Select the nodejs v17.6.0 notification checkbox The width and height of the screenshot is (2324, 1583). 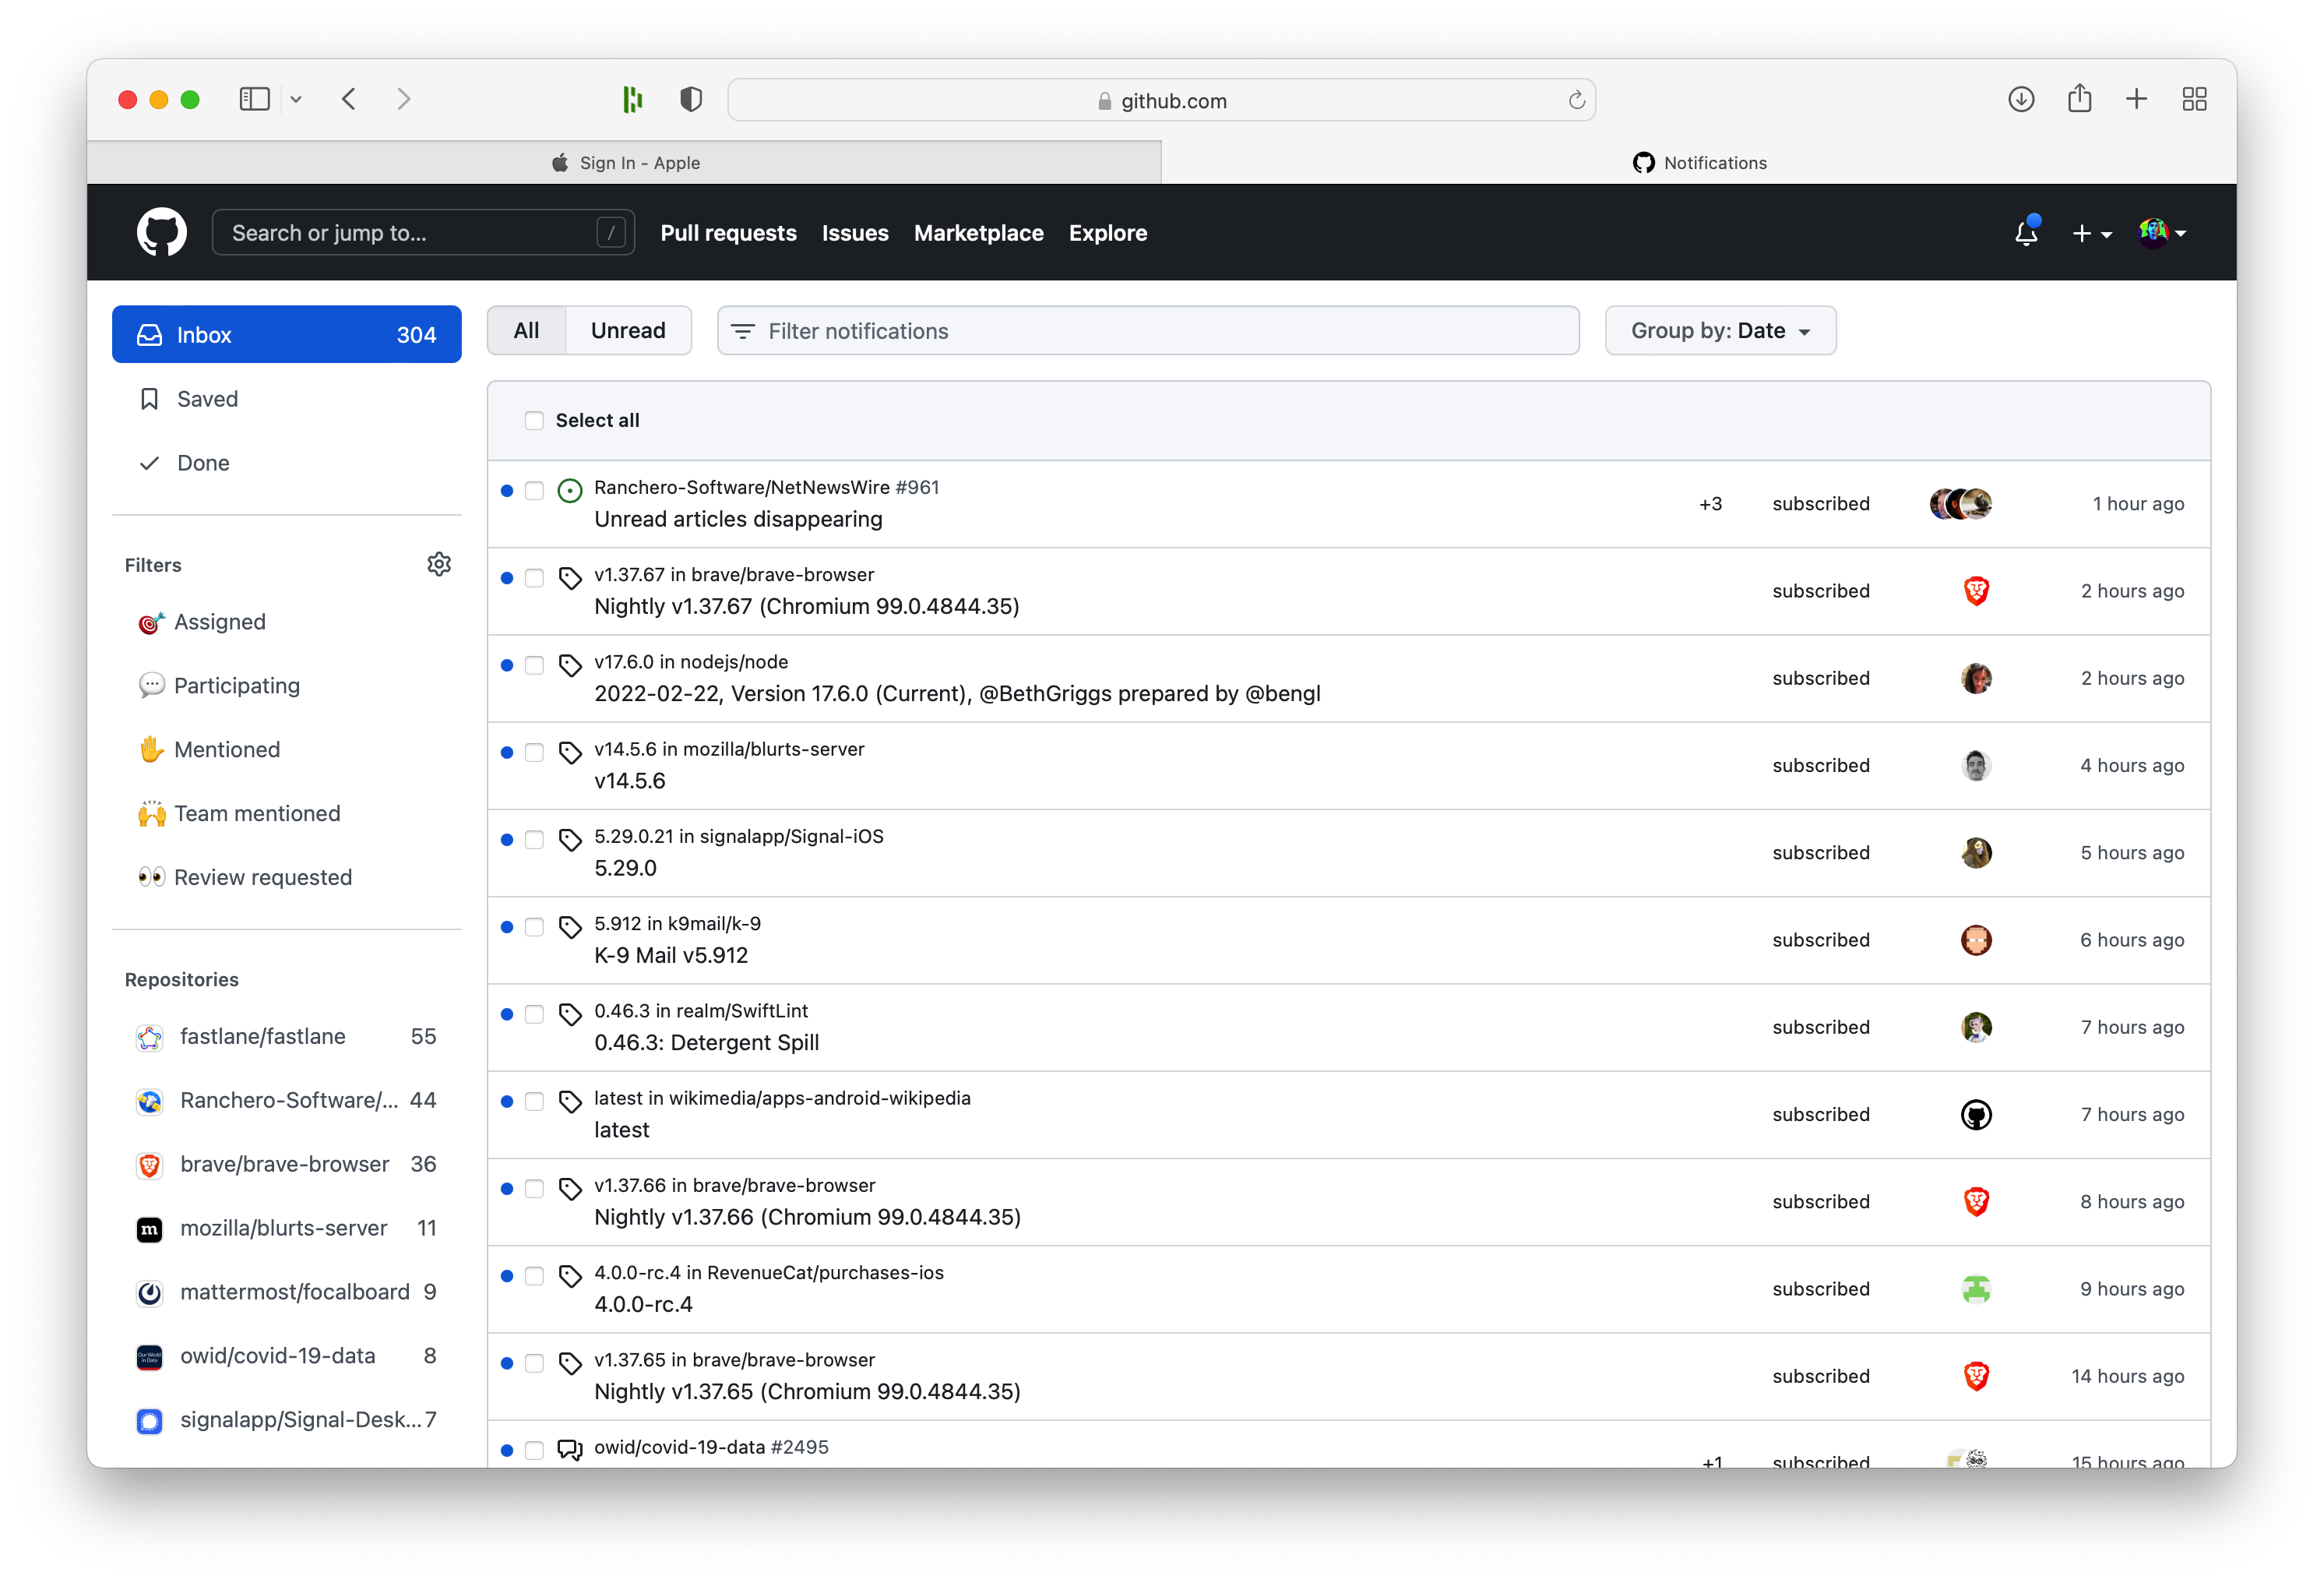click(535, 665)
